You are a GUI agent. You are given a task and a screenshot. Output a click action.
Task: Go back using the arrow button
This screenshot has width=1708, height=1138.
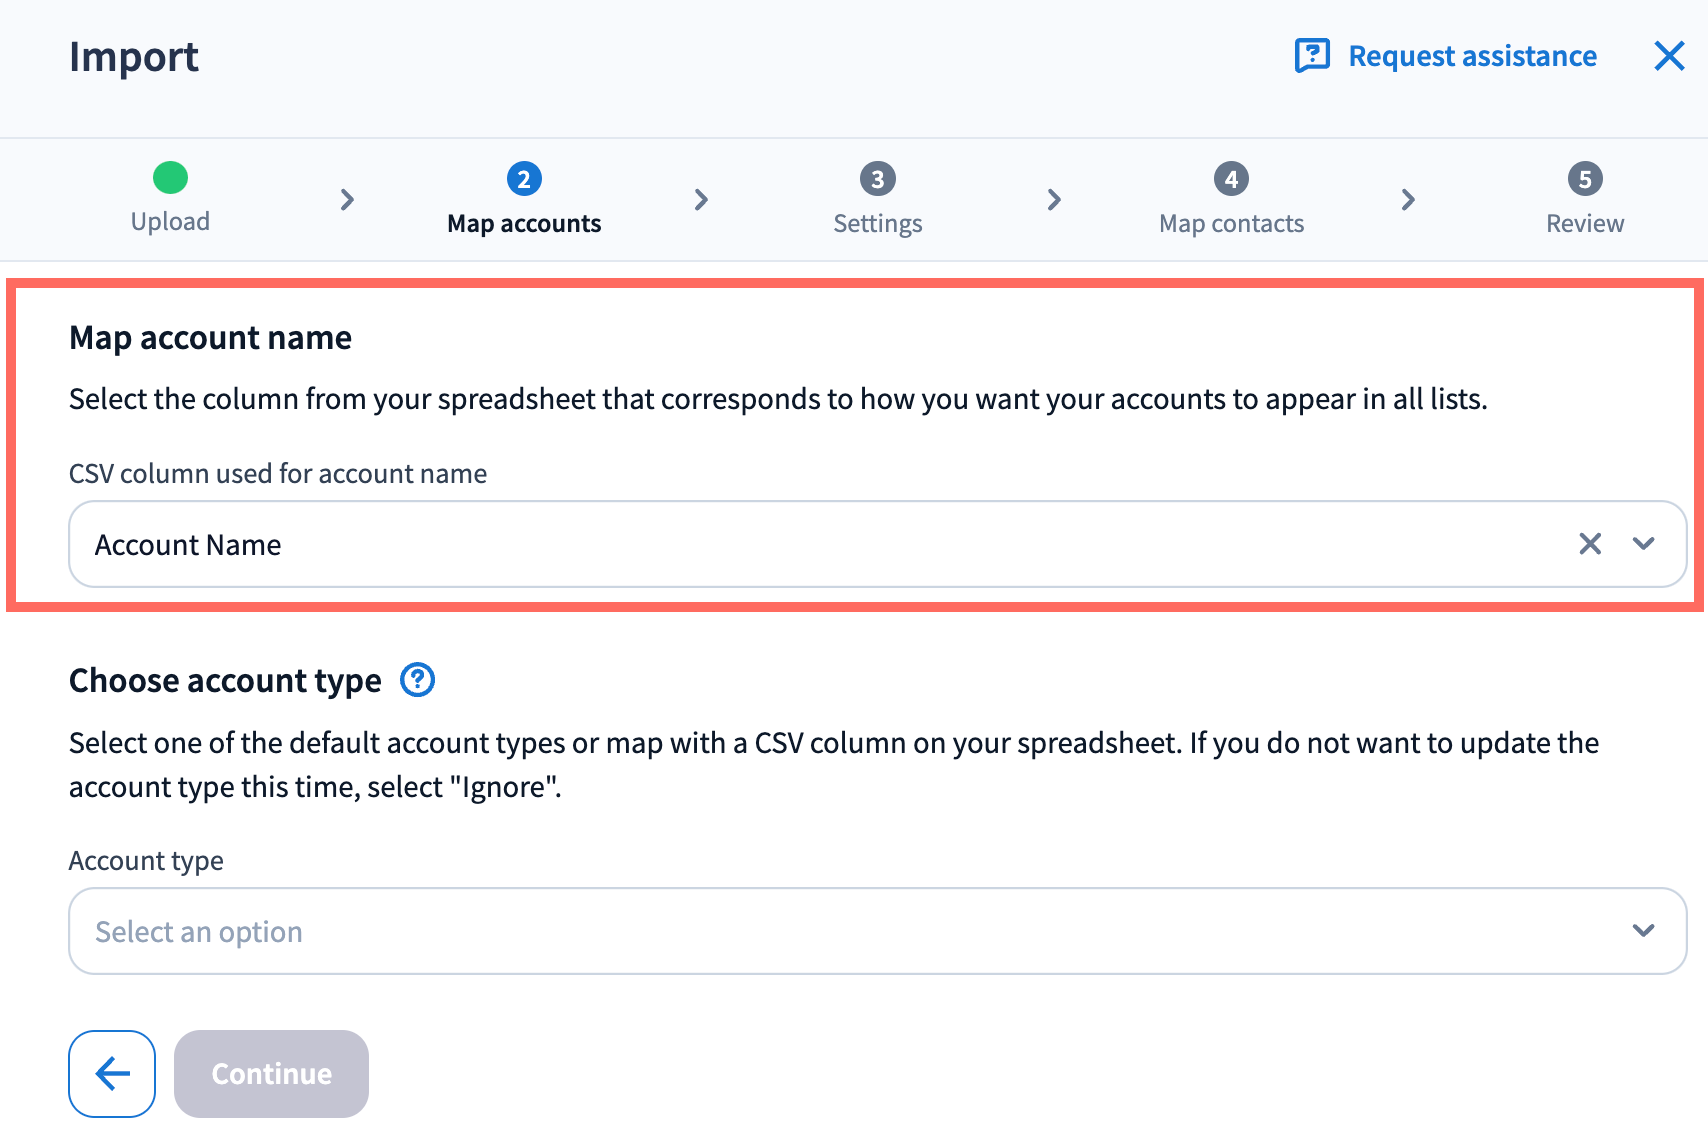pyautogui.click(x=112, y=1073)
